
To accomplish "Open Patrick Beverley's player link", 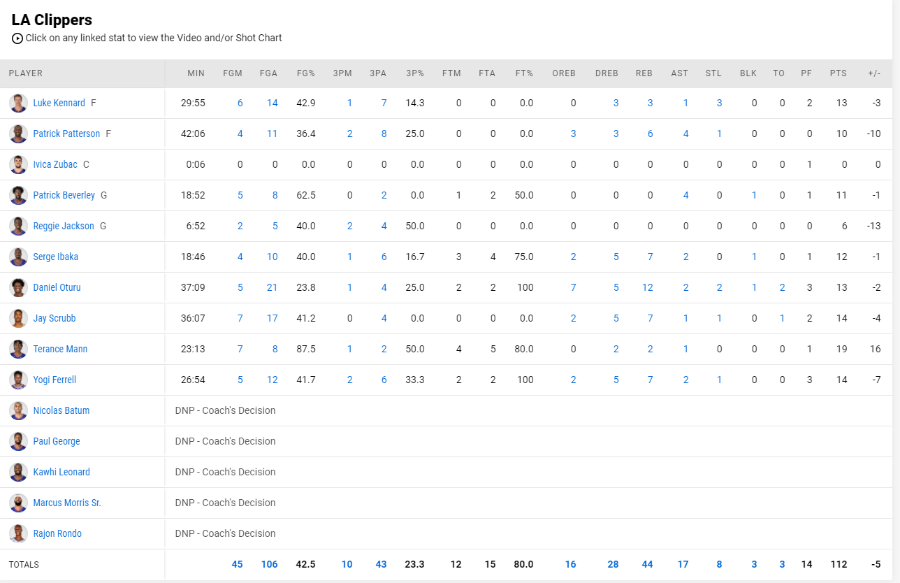I will [64, 195].
